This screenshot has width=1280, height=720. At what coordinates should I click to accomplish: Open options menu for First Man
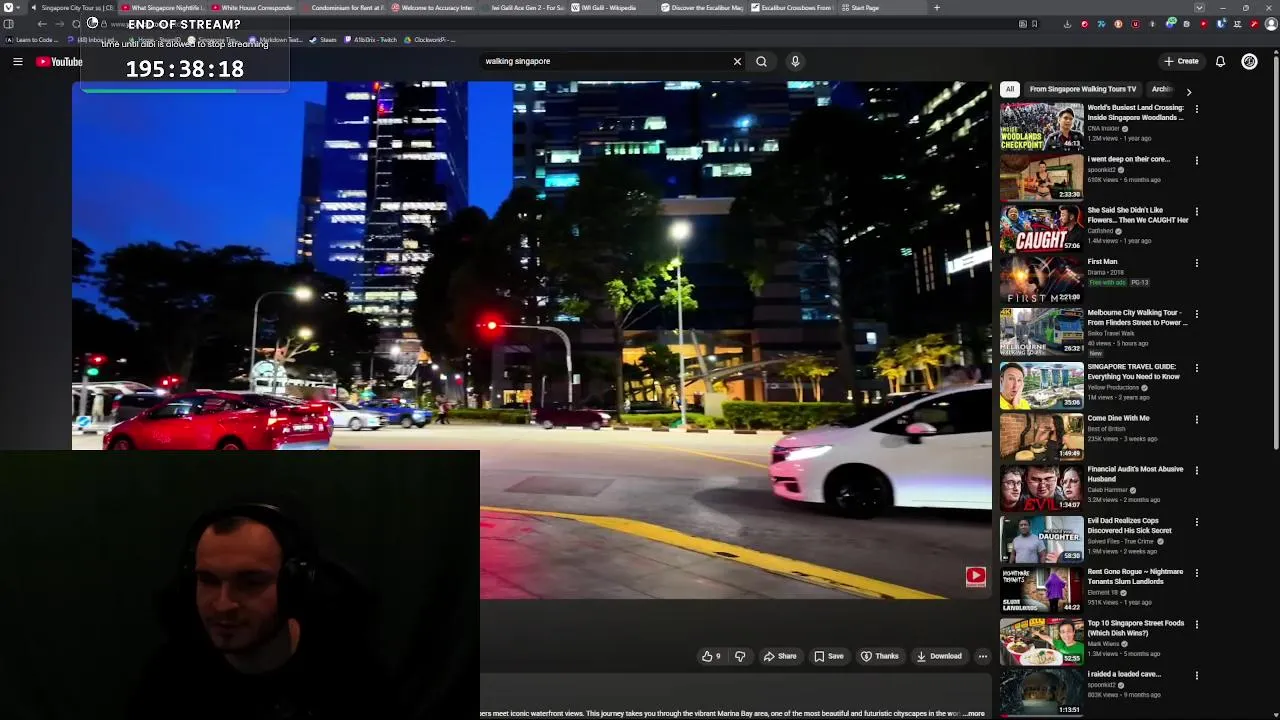(x=1196, y=263)
